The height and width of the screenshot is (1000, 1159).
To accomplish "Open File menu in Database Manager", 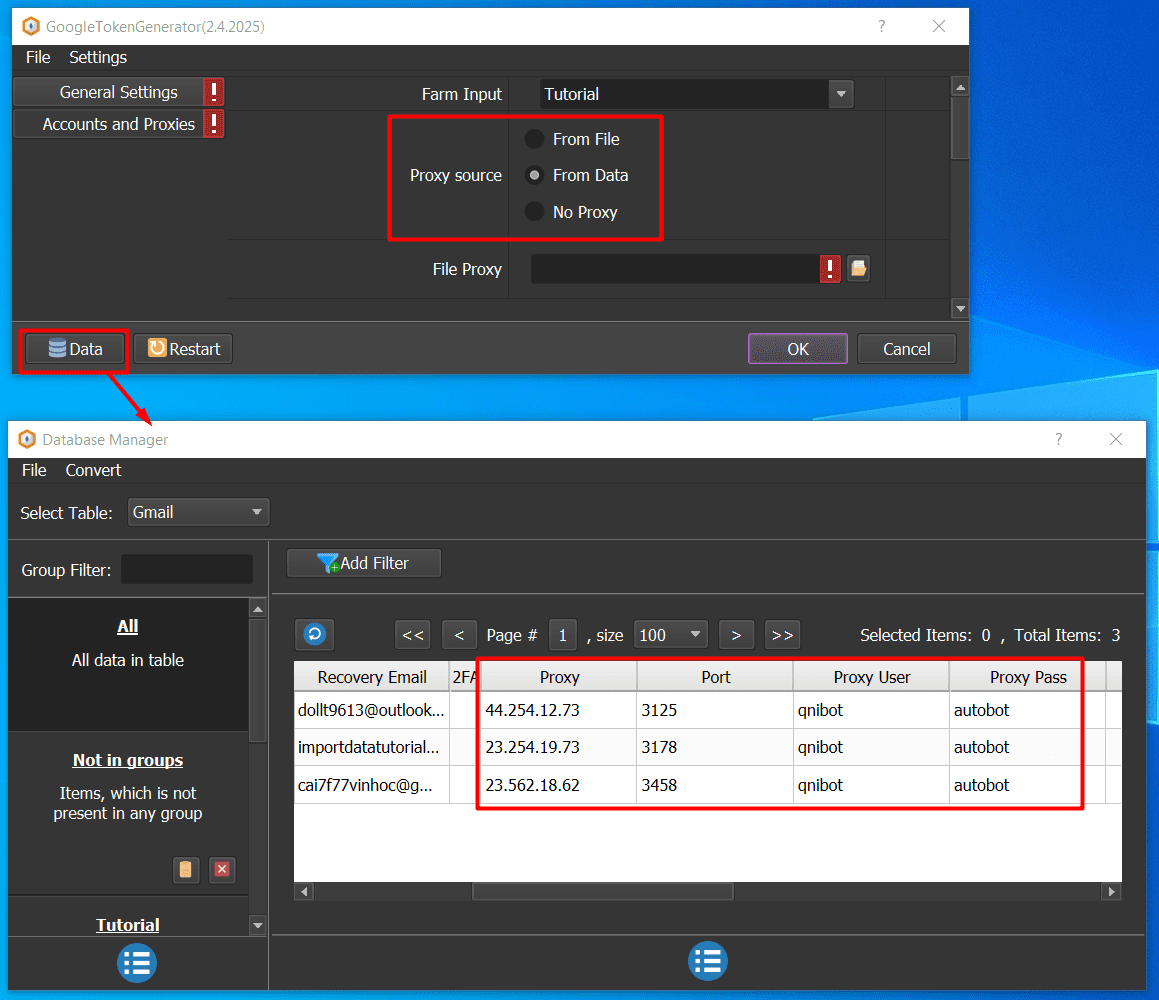I will [x=34, y=470].
